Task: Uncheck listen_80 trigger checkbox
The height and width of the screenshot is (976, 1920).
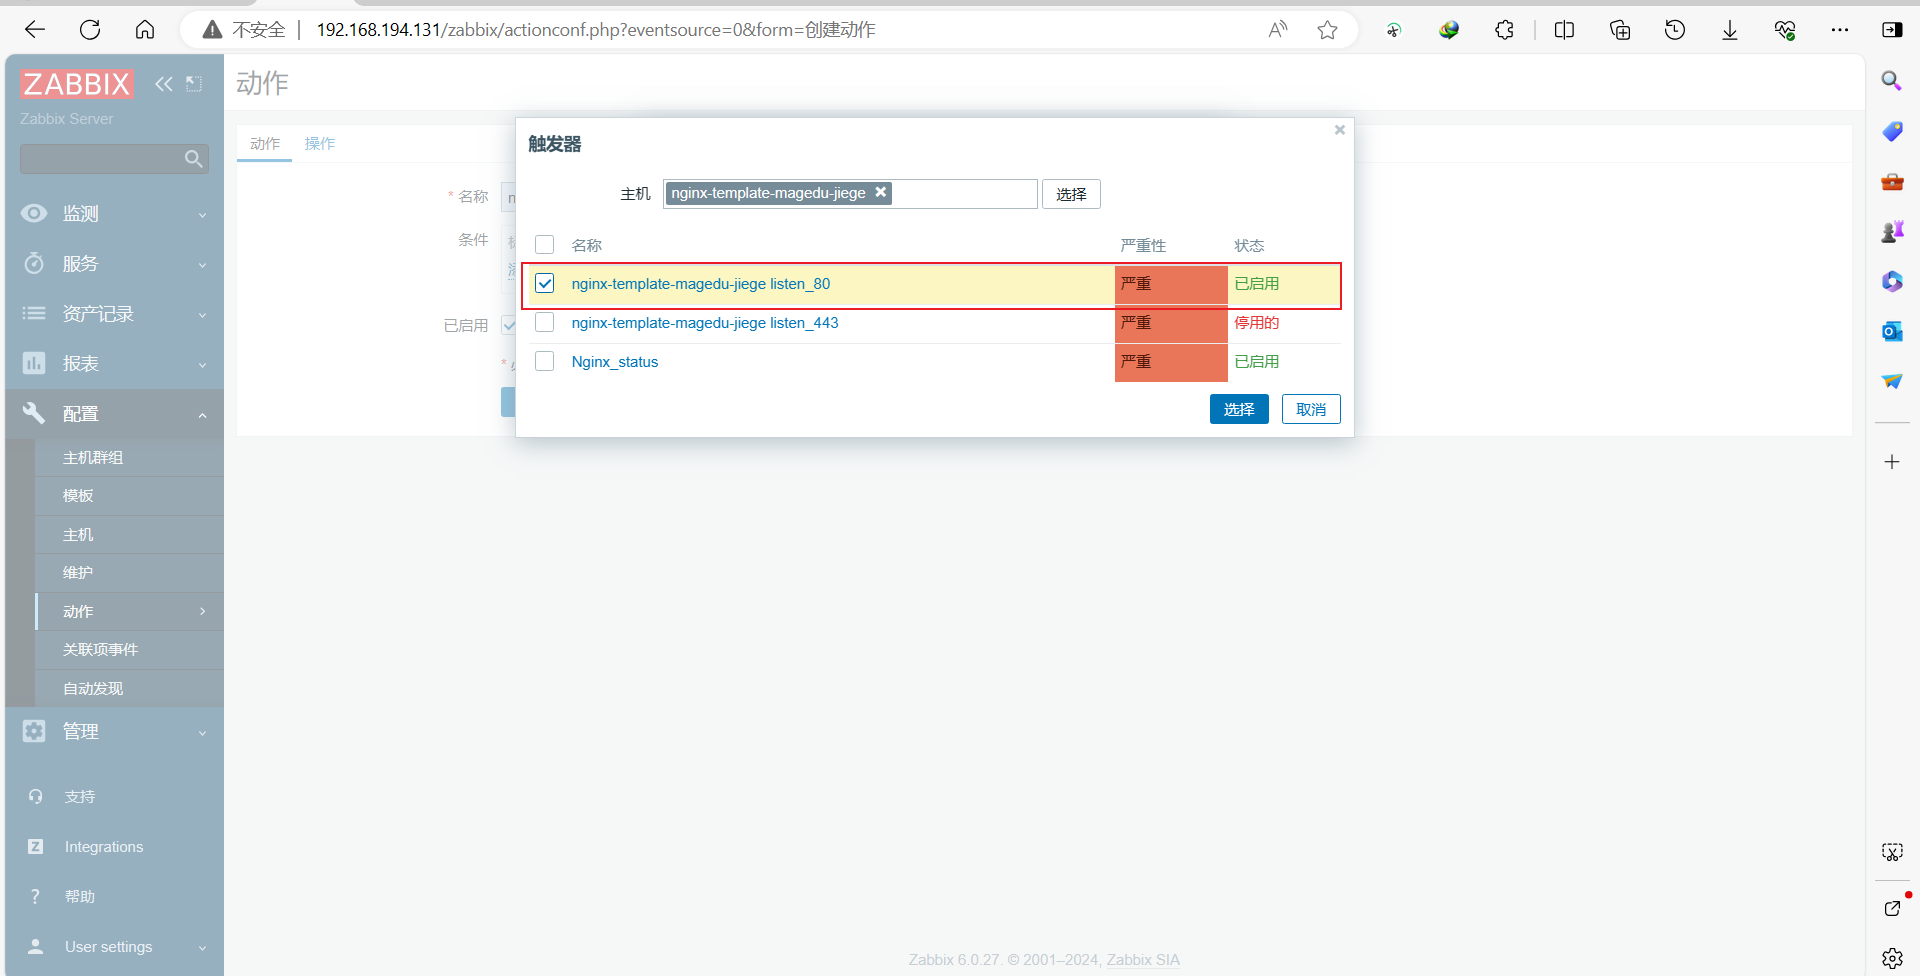Action: pyautogui.click(x=545, y=284)
